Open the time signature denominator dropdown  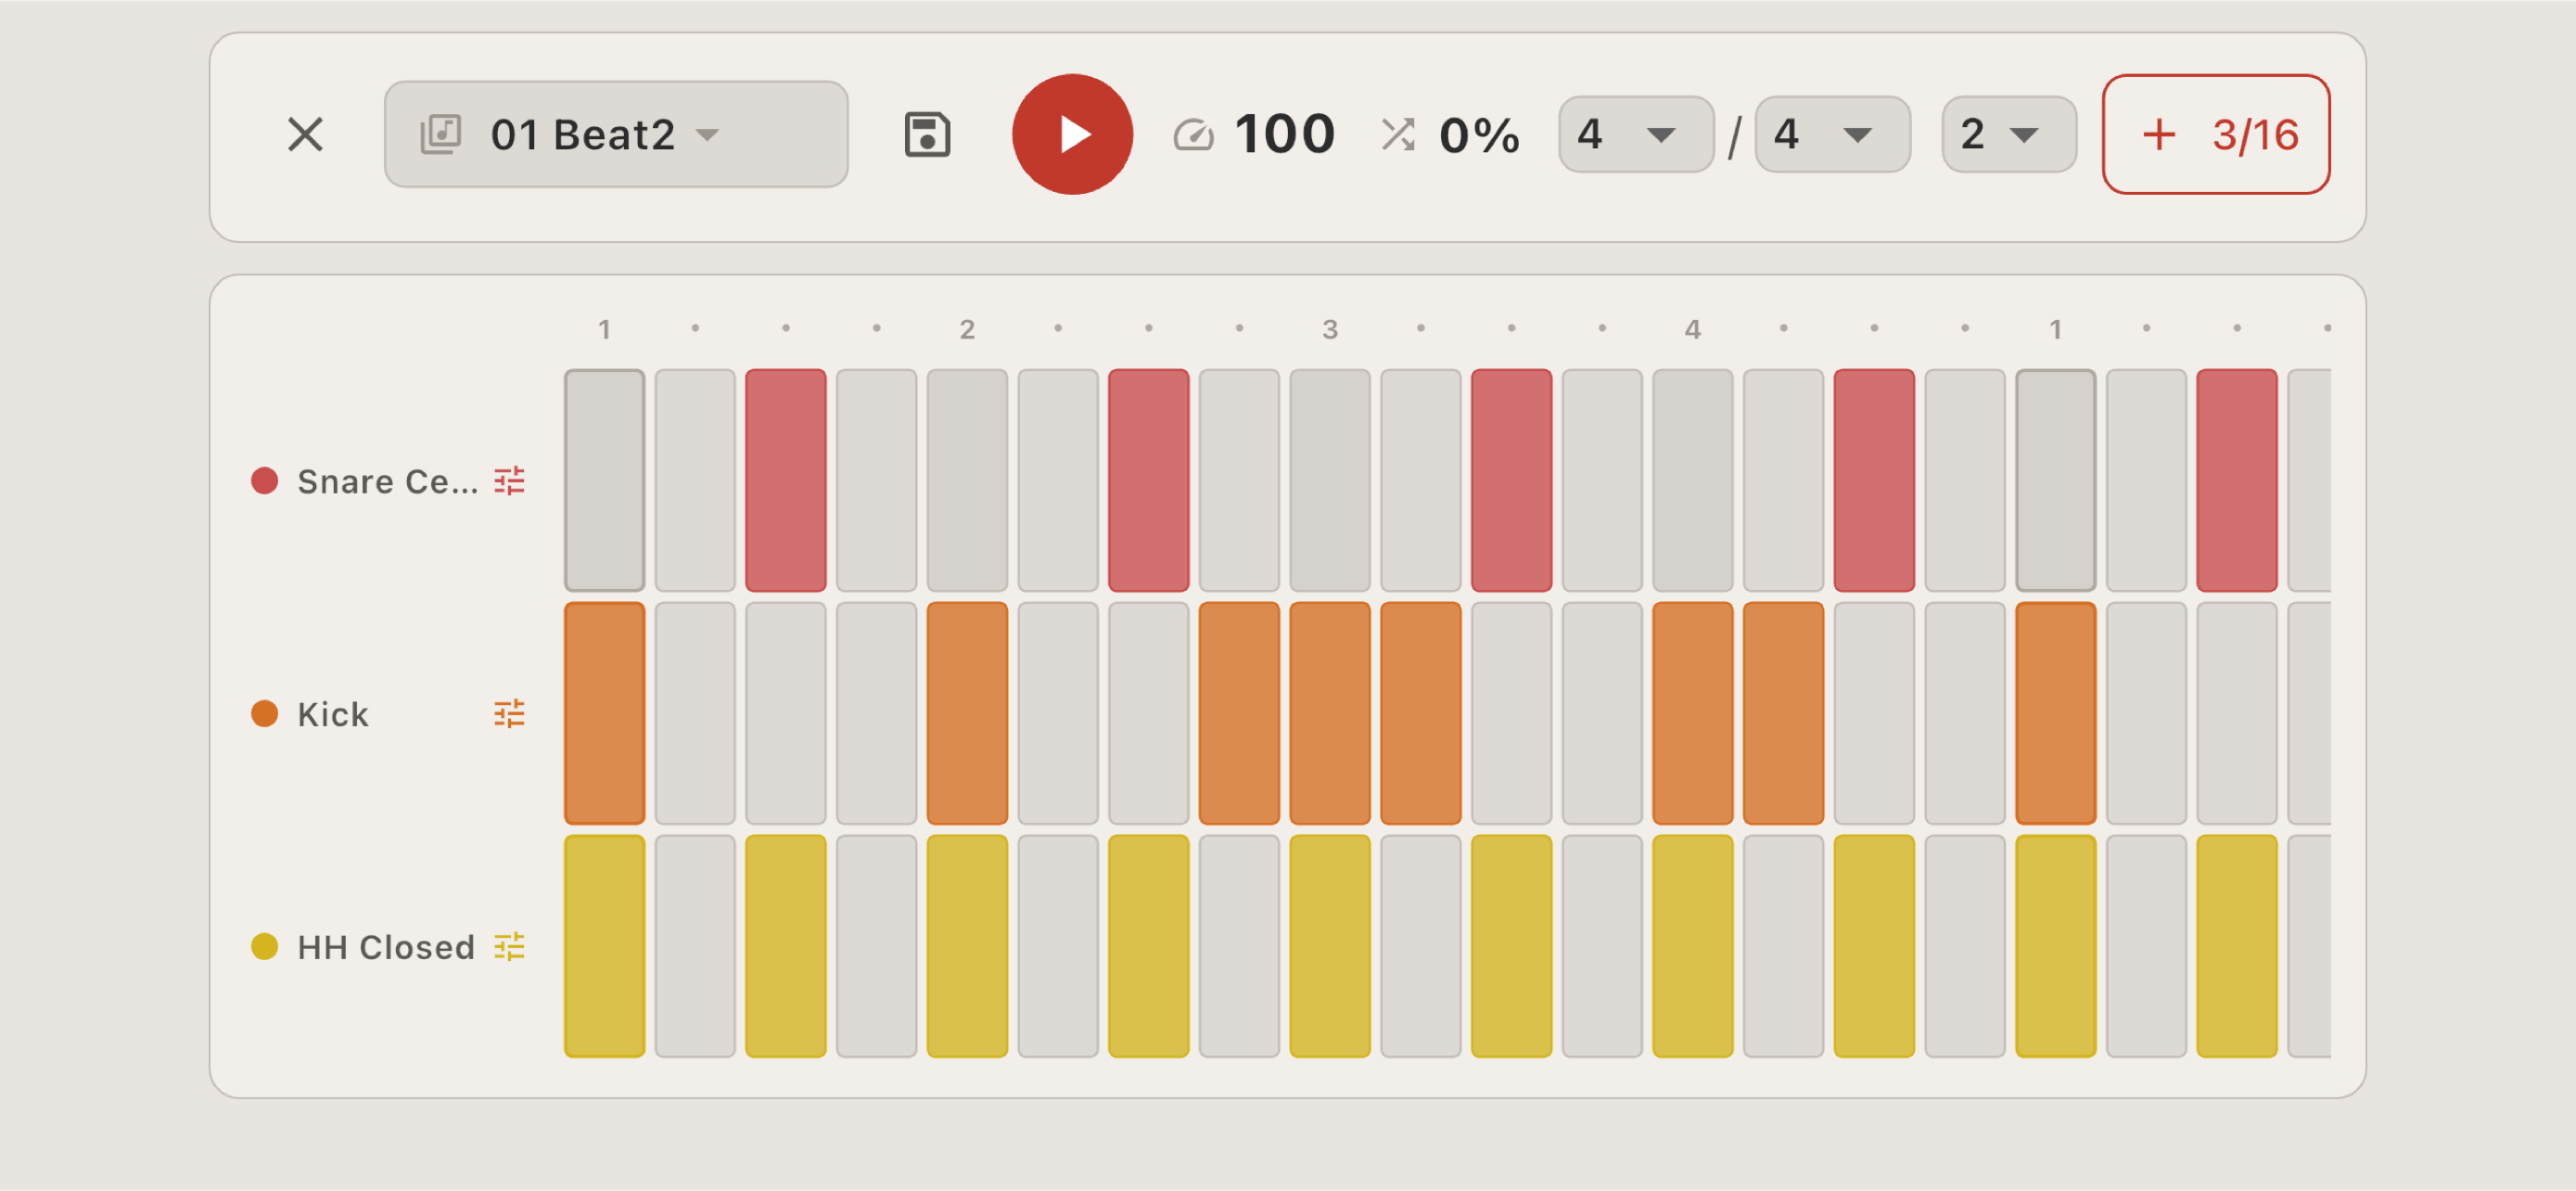[x=1832, y=134]
